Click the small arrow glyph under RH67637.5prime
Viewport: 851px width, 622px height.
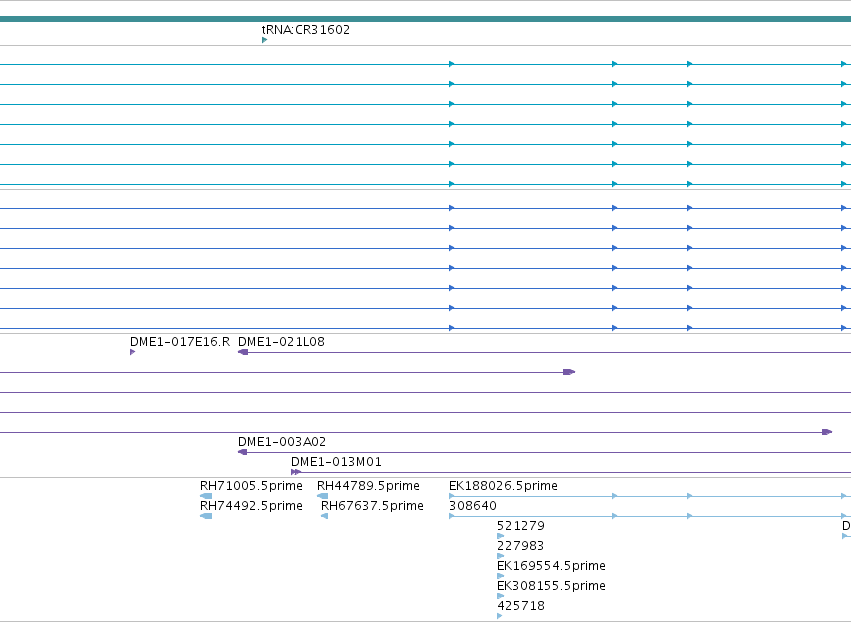325,516
